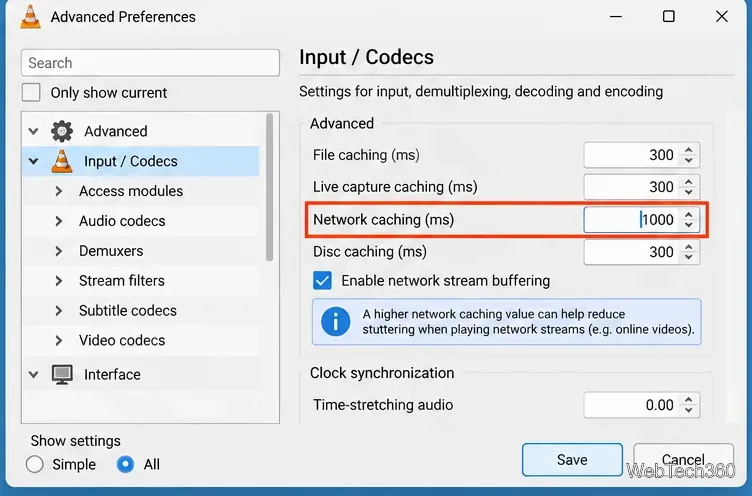Open Subtitle codecs tree item

[x=128, y=311]
